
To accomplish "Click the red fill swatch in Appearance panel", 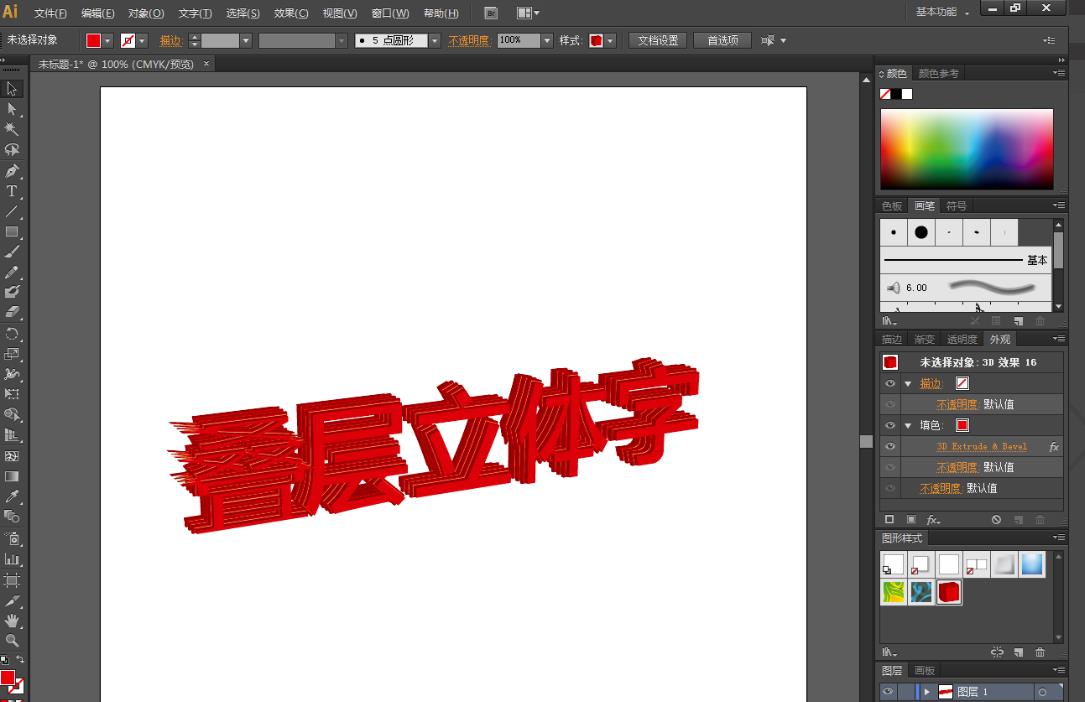I will (962, 425).
